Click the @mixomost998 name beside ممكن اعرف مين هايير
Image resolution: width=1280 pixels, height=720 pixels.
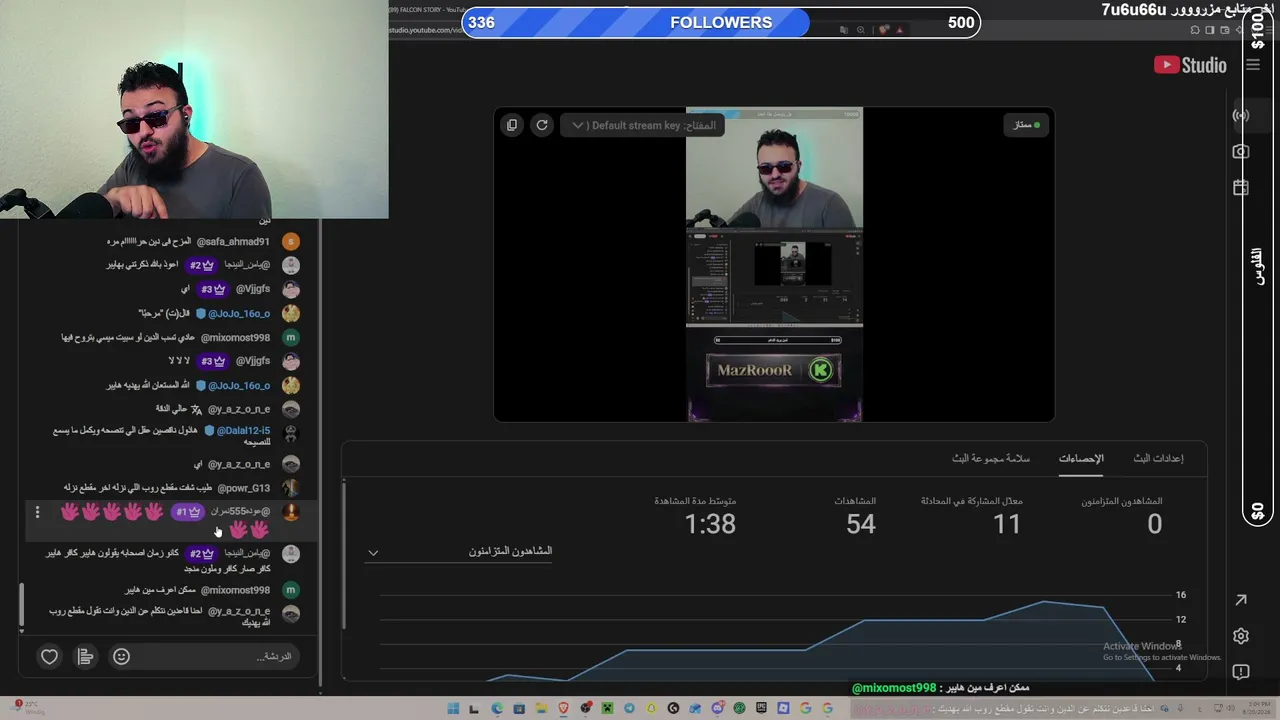coord(235,590)
